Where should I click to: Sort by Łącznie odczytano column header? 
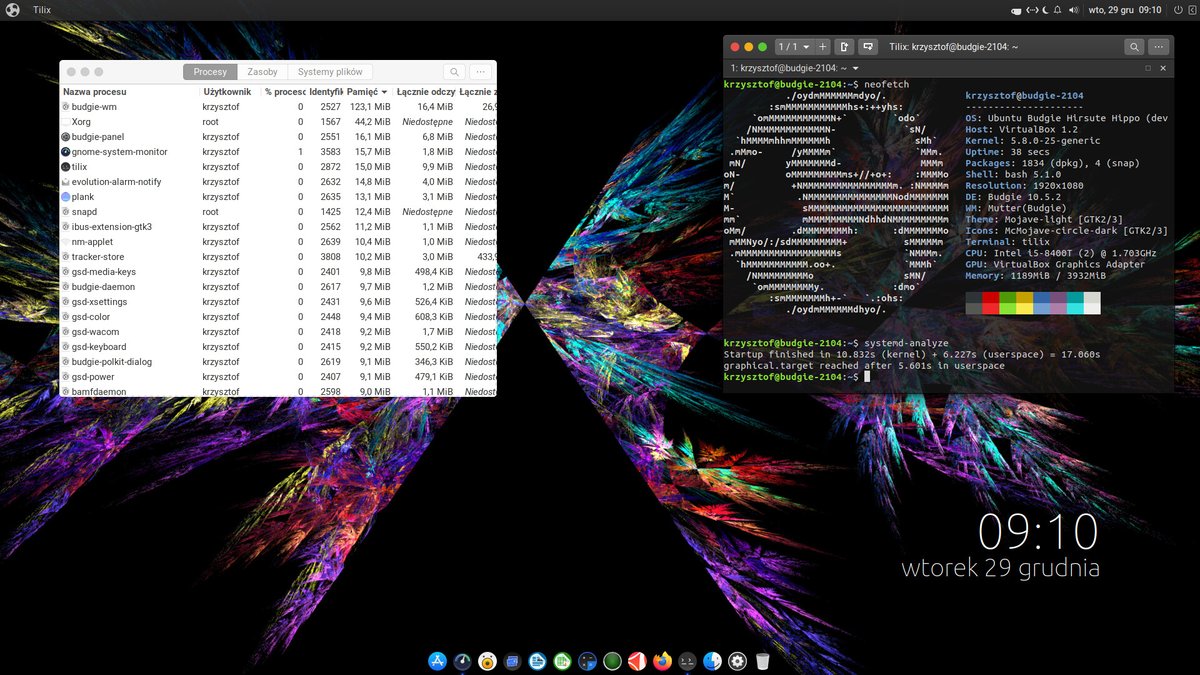[426, 91]
